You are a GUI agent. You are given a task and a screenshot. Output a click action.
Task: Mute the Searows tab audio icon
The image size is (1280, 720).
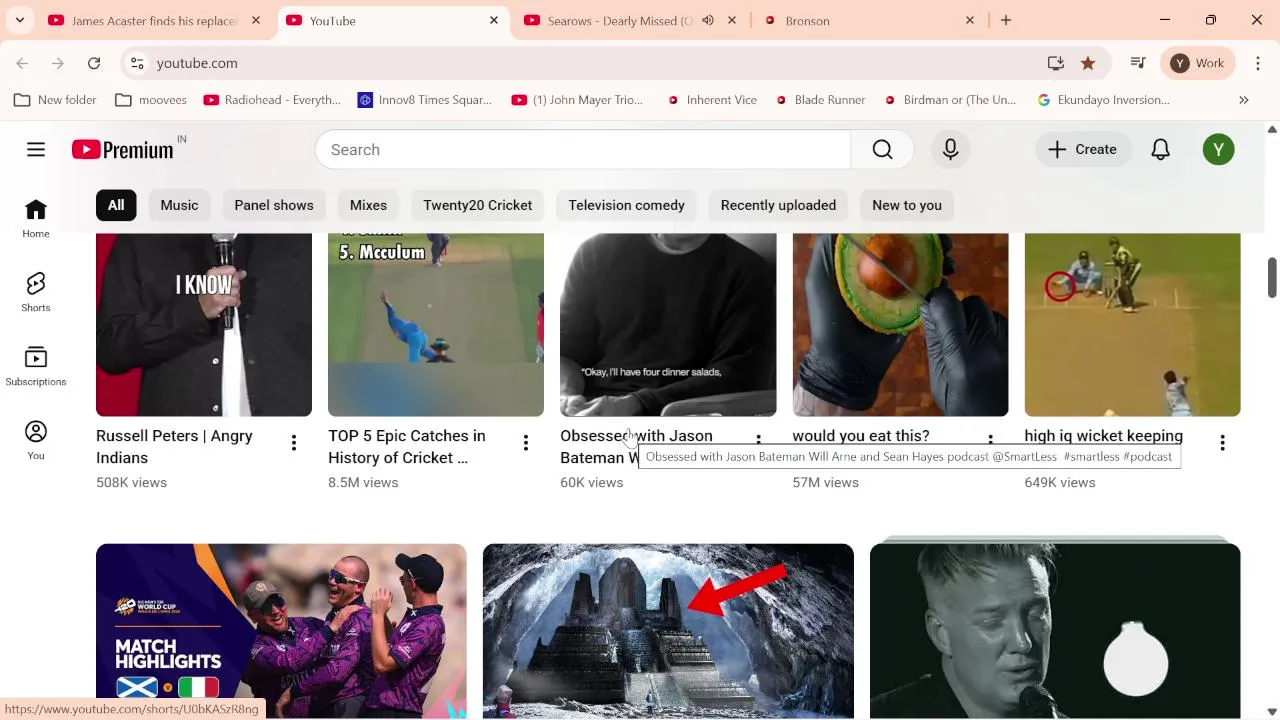click(x=708, y=20)
